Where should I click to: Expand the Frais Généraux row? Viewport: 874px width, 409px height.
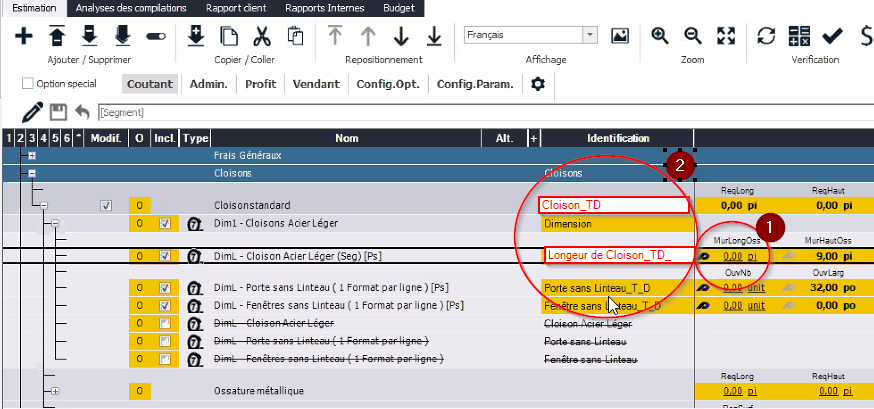(x=32, y=156)
